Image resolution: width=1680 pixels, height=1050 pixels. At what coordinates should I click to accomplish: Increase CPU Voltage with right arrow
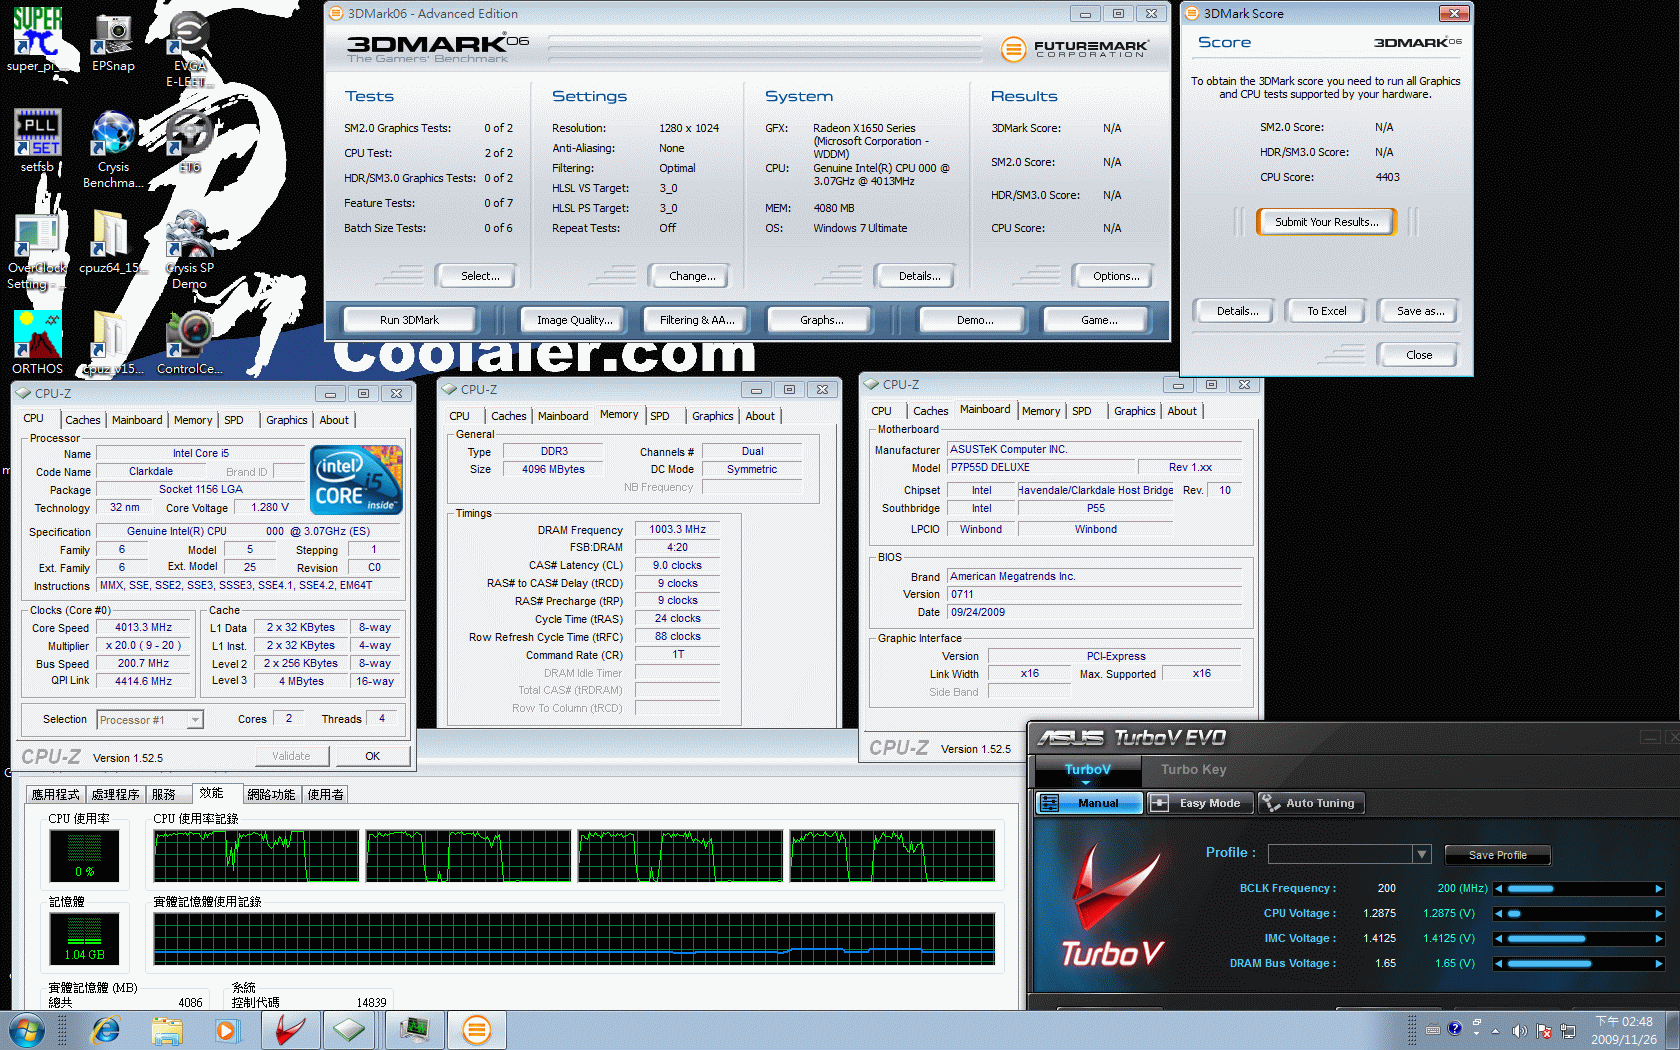(1659, 914)
